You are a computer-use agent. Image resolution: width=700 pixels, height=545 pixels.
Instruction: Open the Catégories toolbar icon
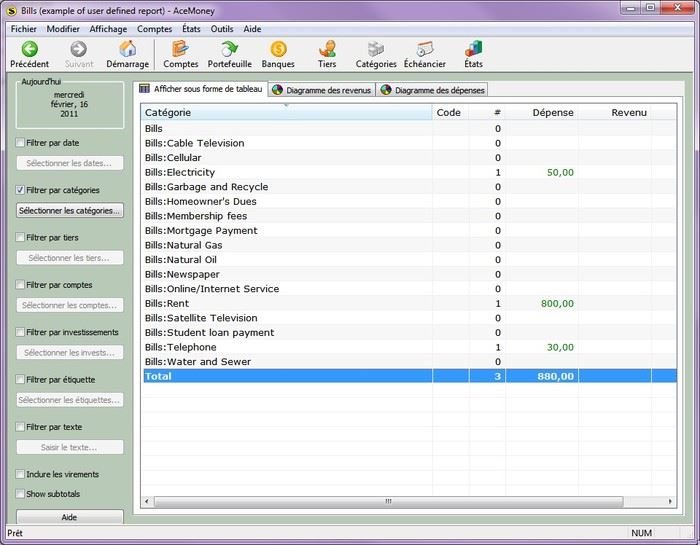(376, 54)
